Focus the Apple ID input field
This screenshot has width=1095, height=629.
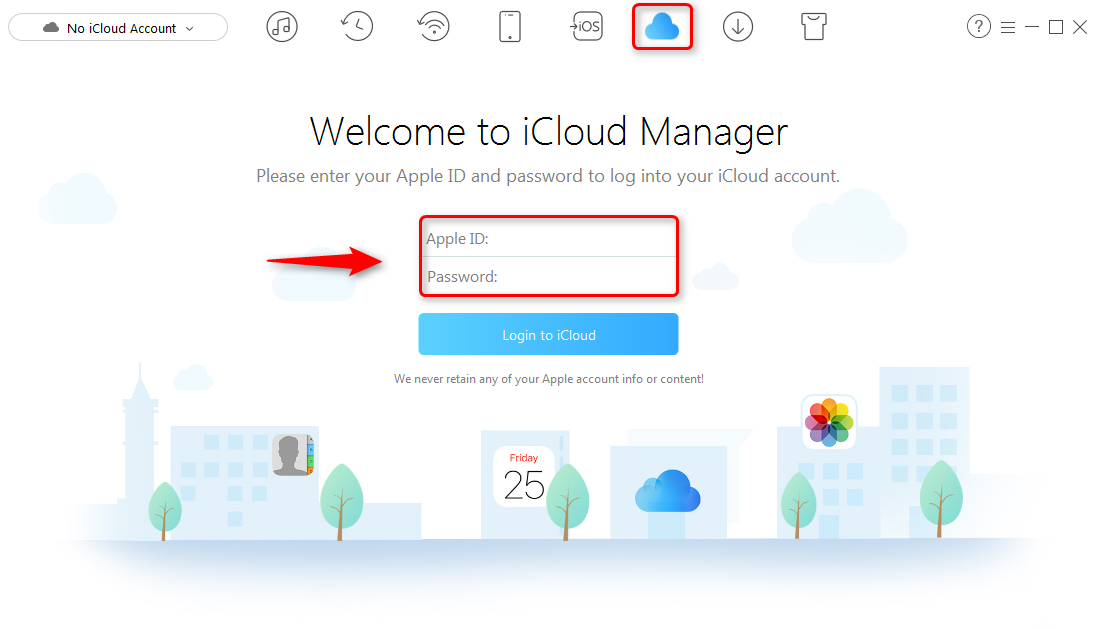(549, 238)
